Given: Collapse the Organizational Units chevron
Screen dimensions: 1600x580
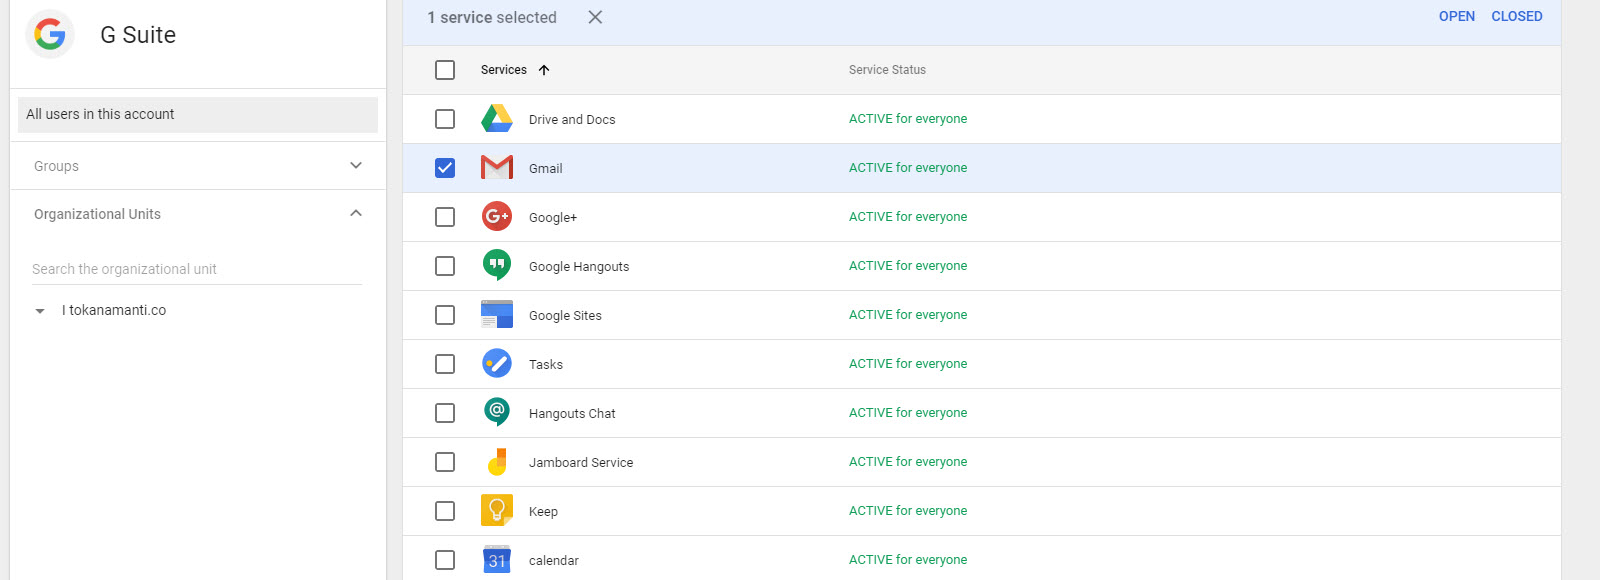Looking at the screenshot, I should (356, 213).
